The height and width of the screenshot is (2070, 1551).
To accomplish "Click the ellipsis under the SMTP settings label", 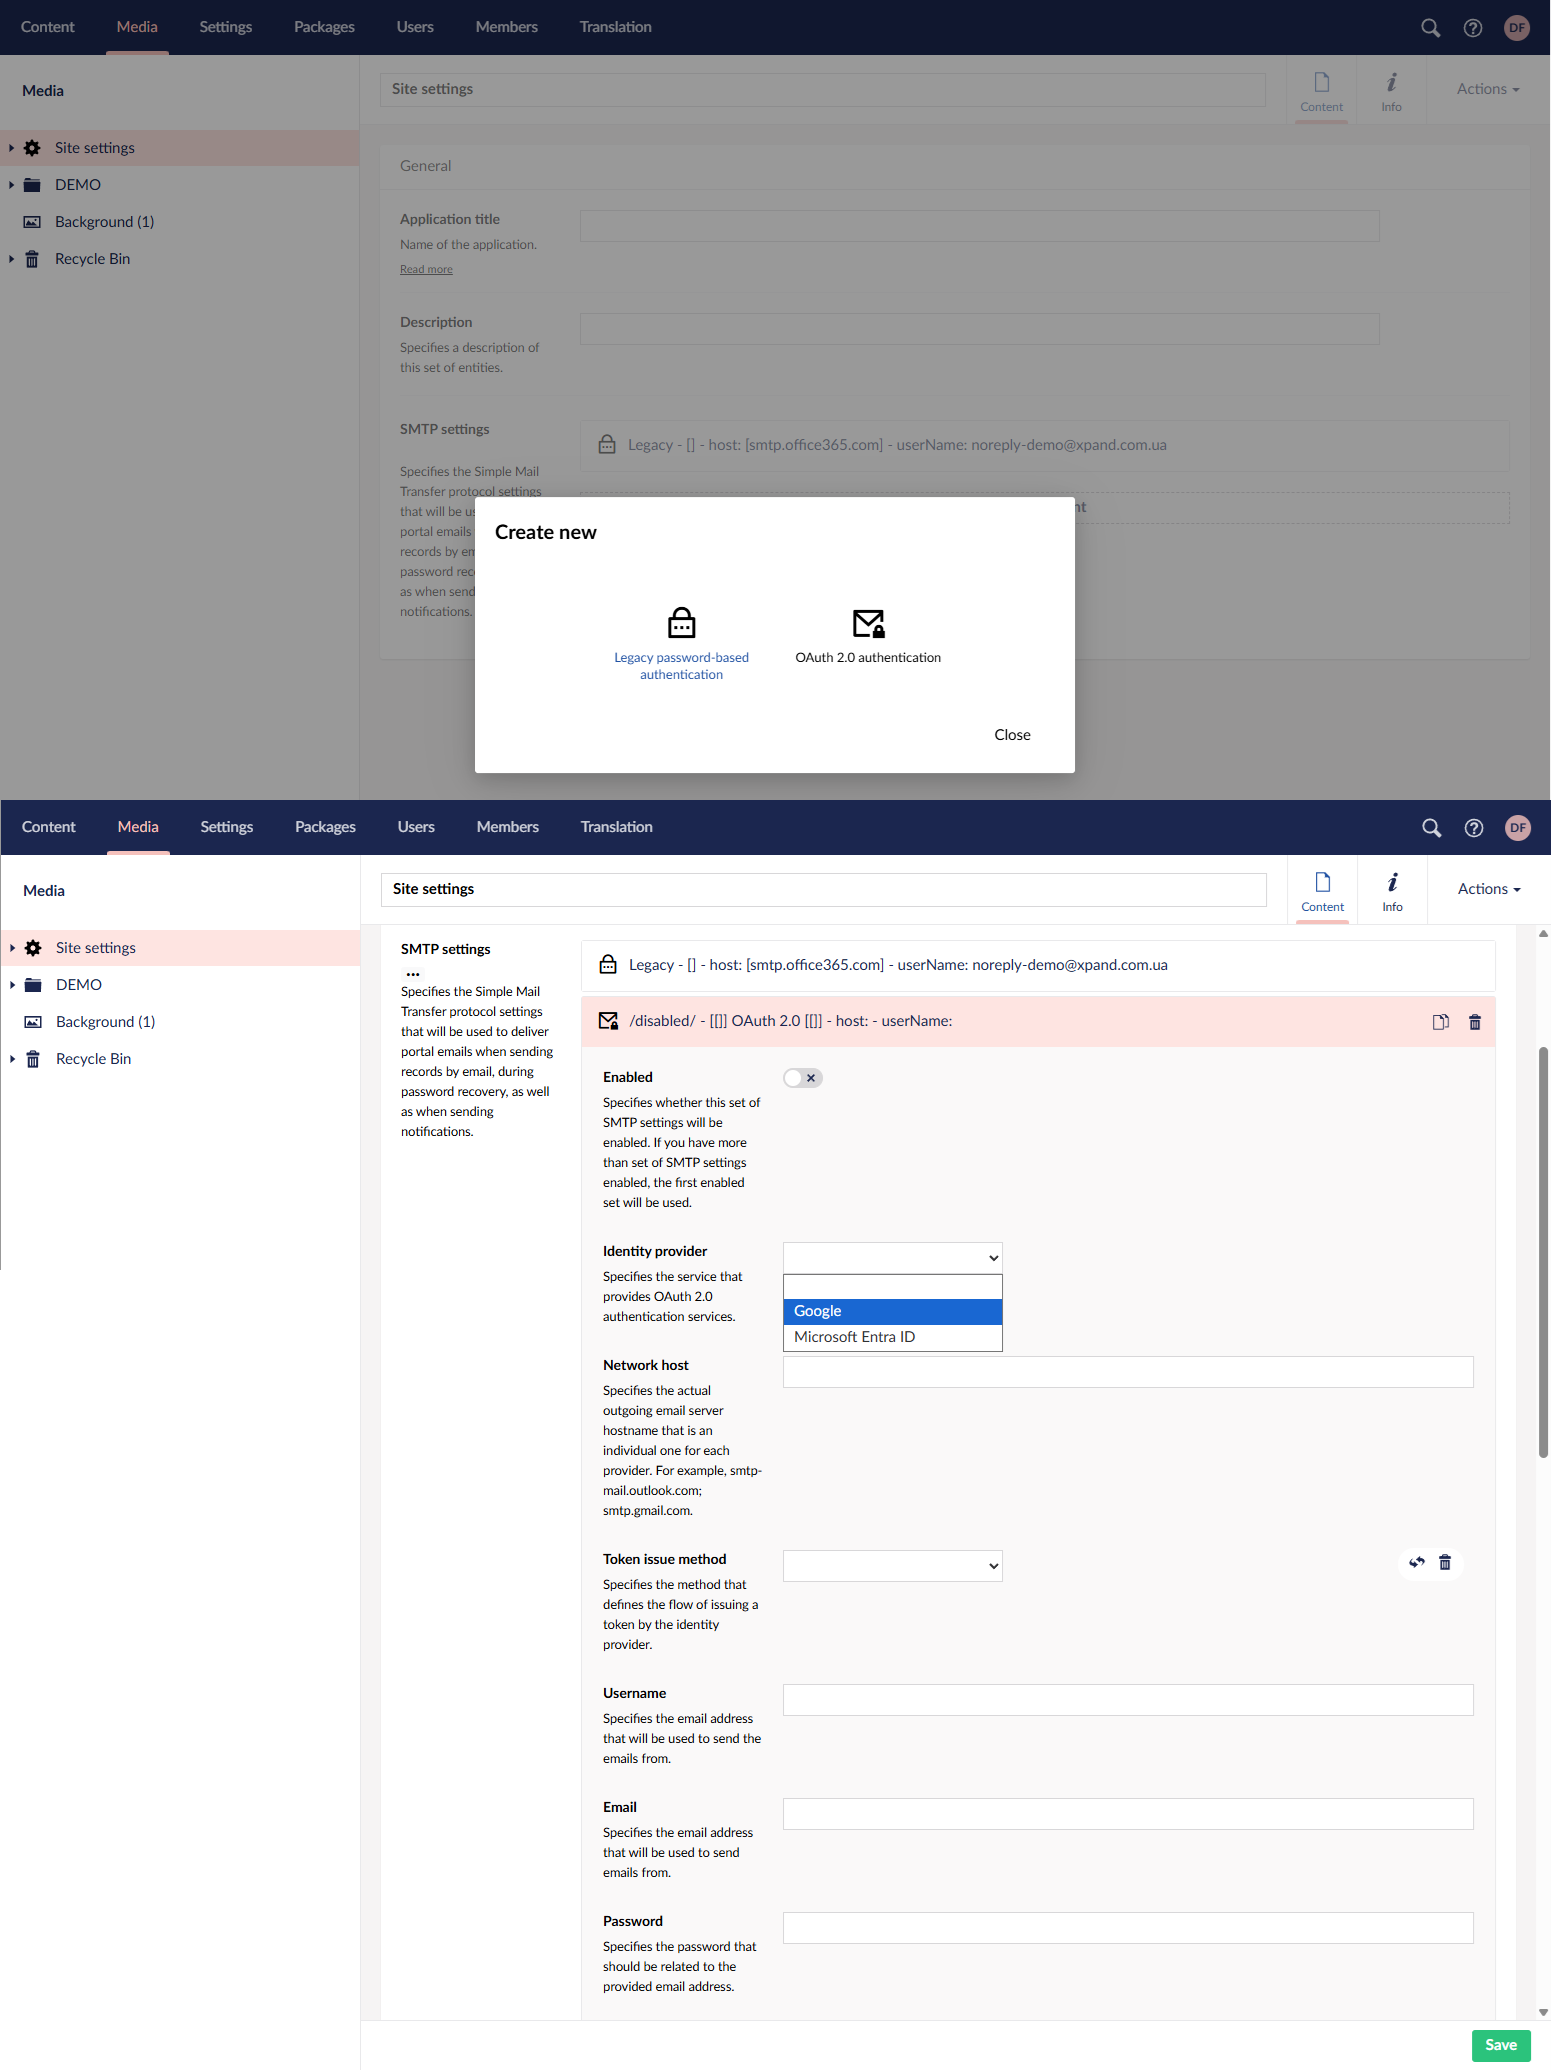I will [x=413, y=973].
